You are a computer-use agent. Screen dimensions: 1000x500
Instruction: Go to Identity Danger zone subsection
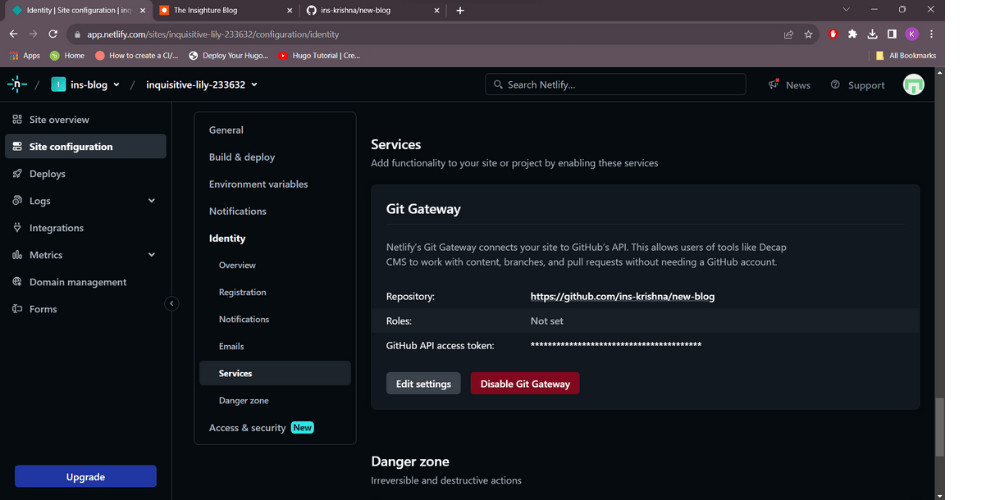point(244,401)
